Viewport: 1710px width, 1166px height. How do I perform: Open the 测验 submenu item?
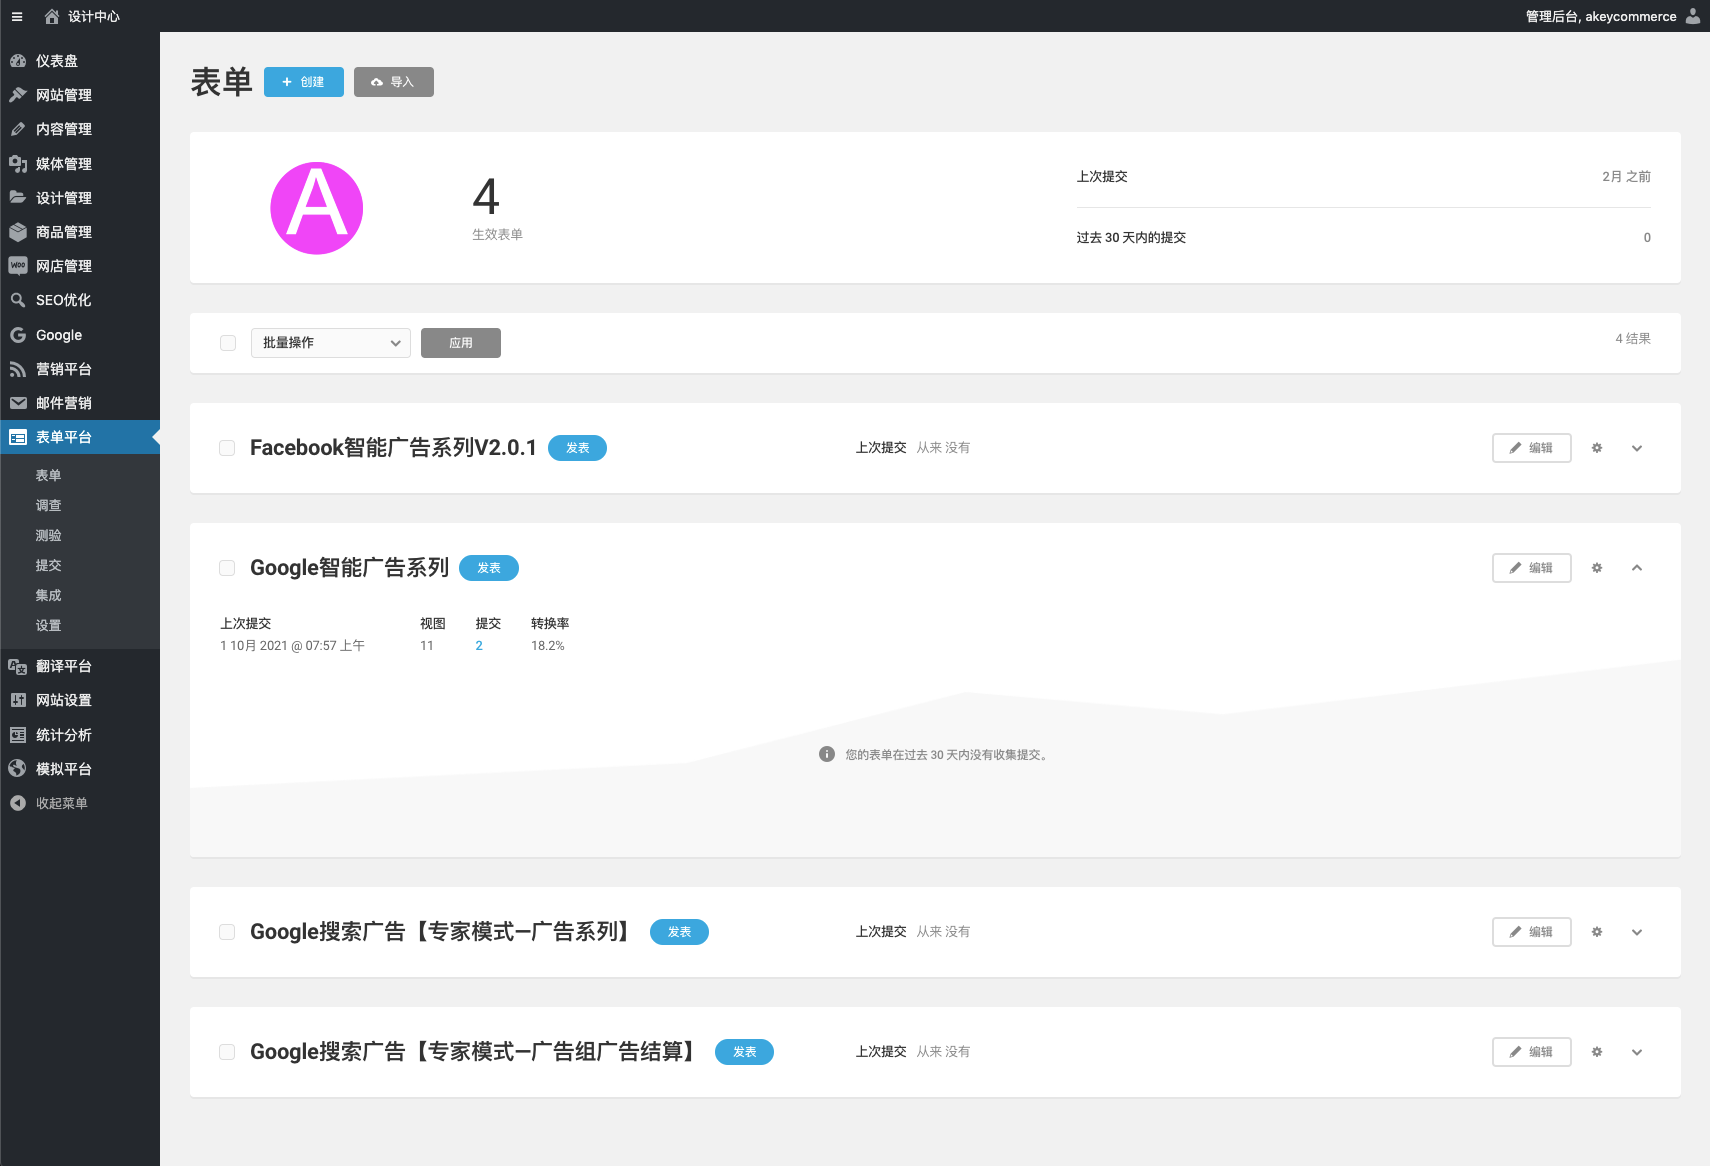(x=48, y=535)
